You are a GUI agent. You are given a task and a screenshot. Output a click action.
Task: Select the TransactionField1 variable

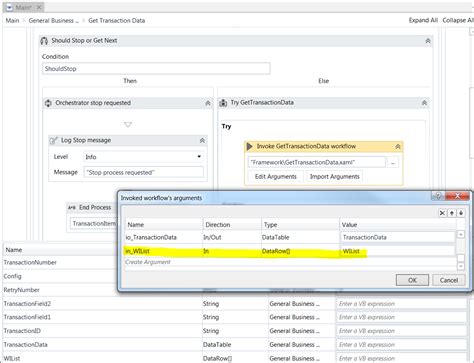pyautogui.click(x=27, y=317)
